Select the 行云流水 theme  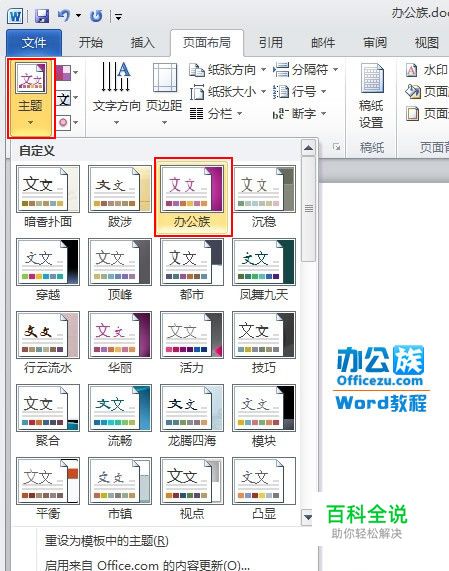tap(48, 343)
